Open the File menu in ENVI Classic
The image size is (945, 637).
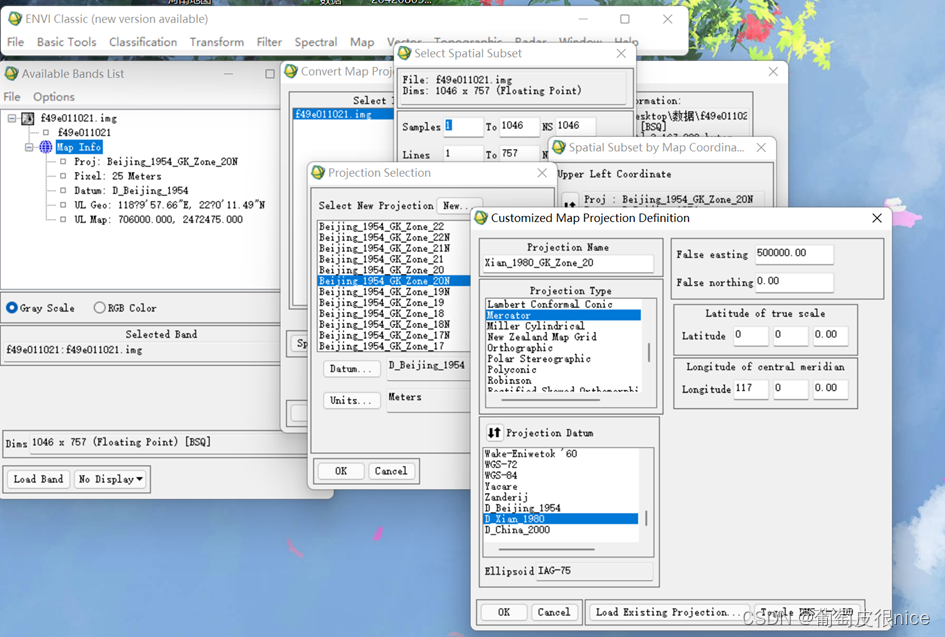pos(16,42)
